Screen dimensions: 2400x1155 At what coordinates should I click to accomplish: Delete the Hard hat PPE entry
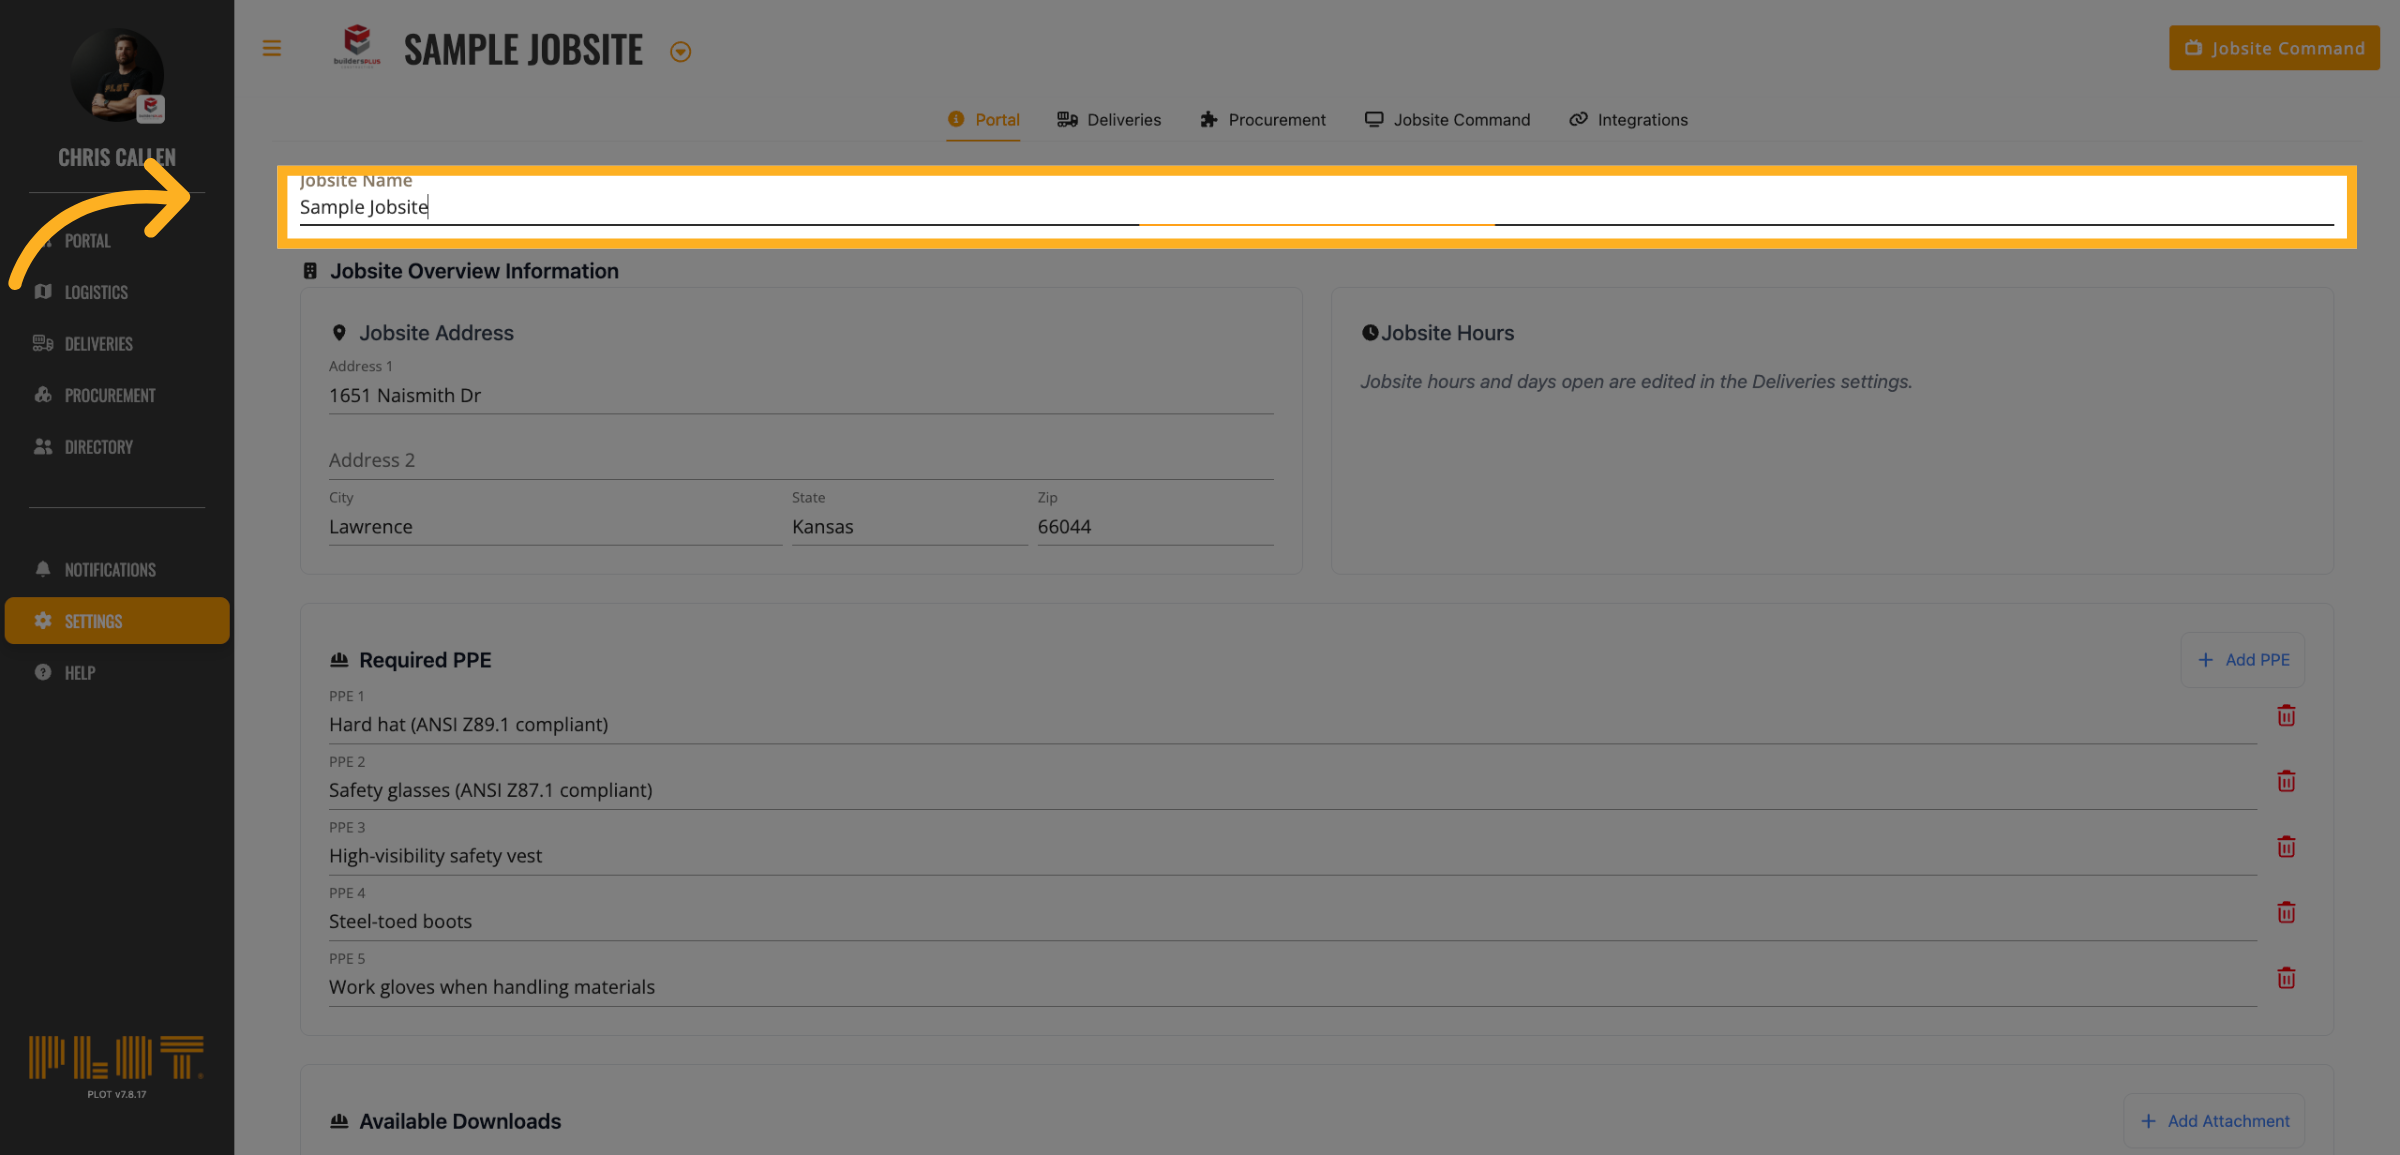[2285, 716]
